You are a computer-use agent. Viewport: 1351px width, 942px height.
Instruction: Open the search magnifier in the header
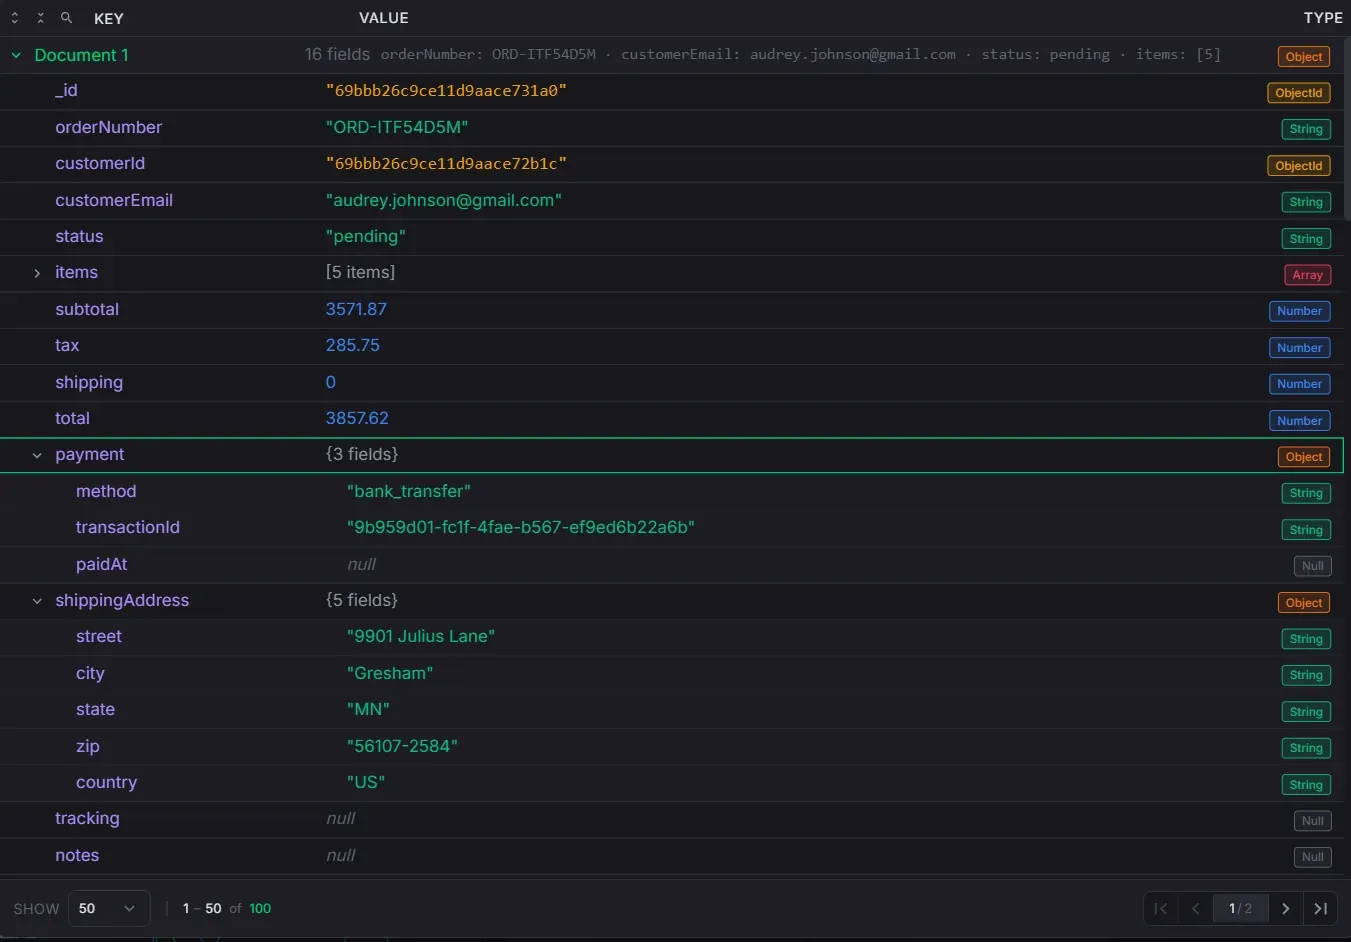[x=66, y=18]
